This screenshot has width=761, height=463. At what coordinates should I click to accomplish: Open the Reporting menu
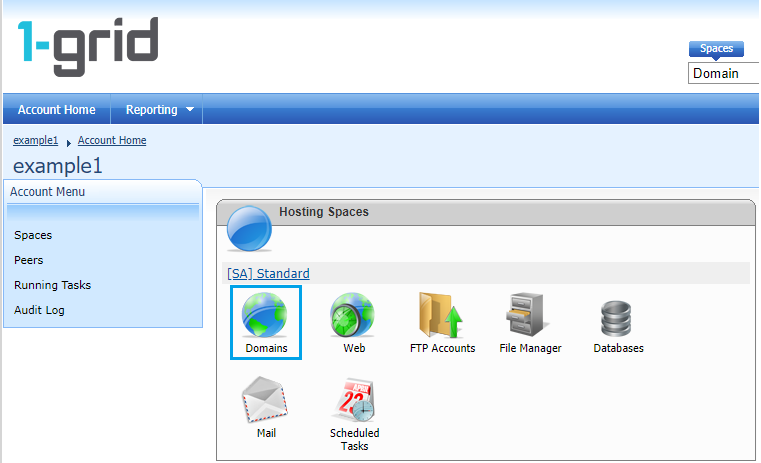[x=157, y=110]
